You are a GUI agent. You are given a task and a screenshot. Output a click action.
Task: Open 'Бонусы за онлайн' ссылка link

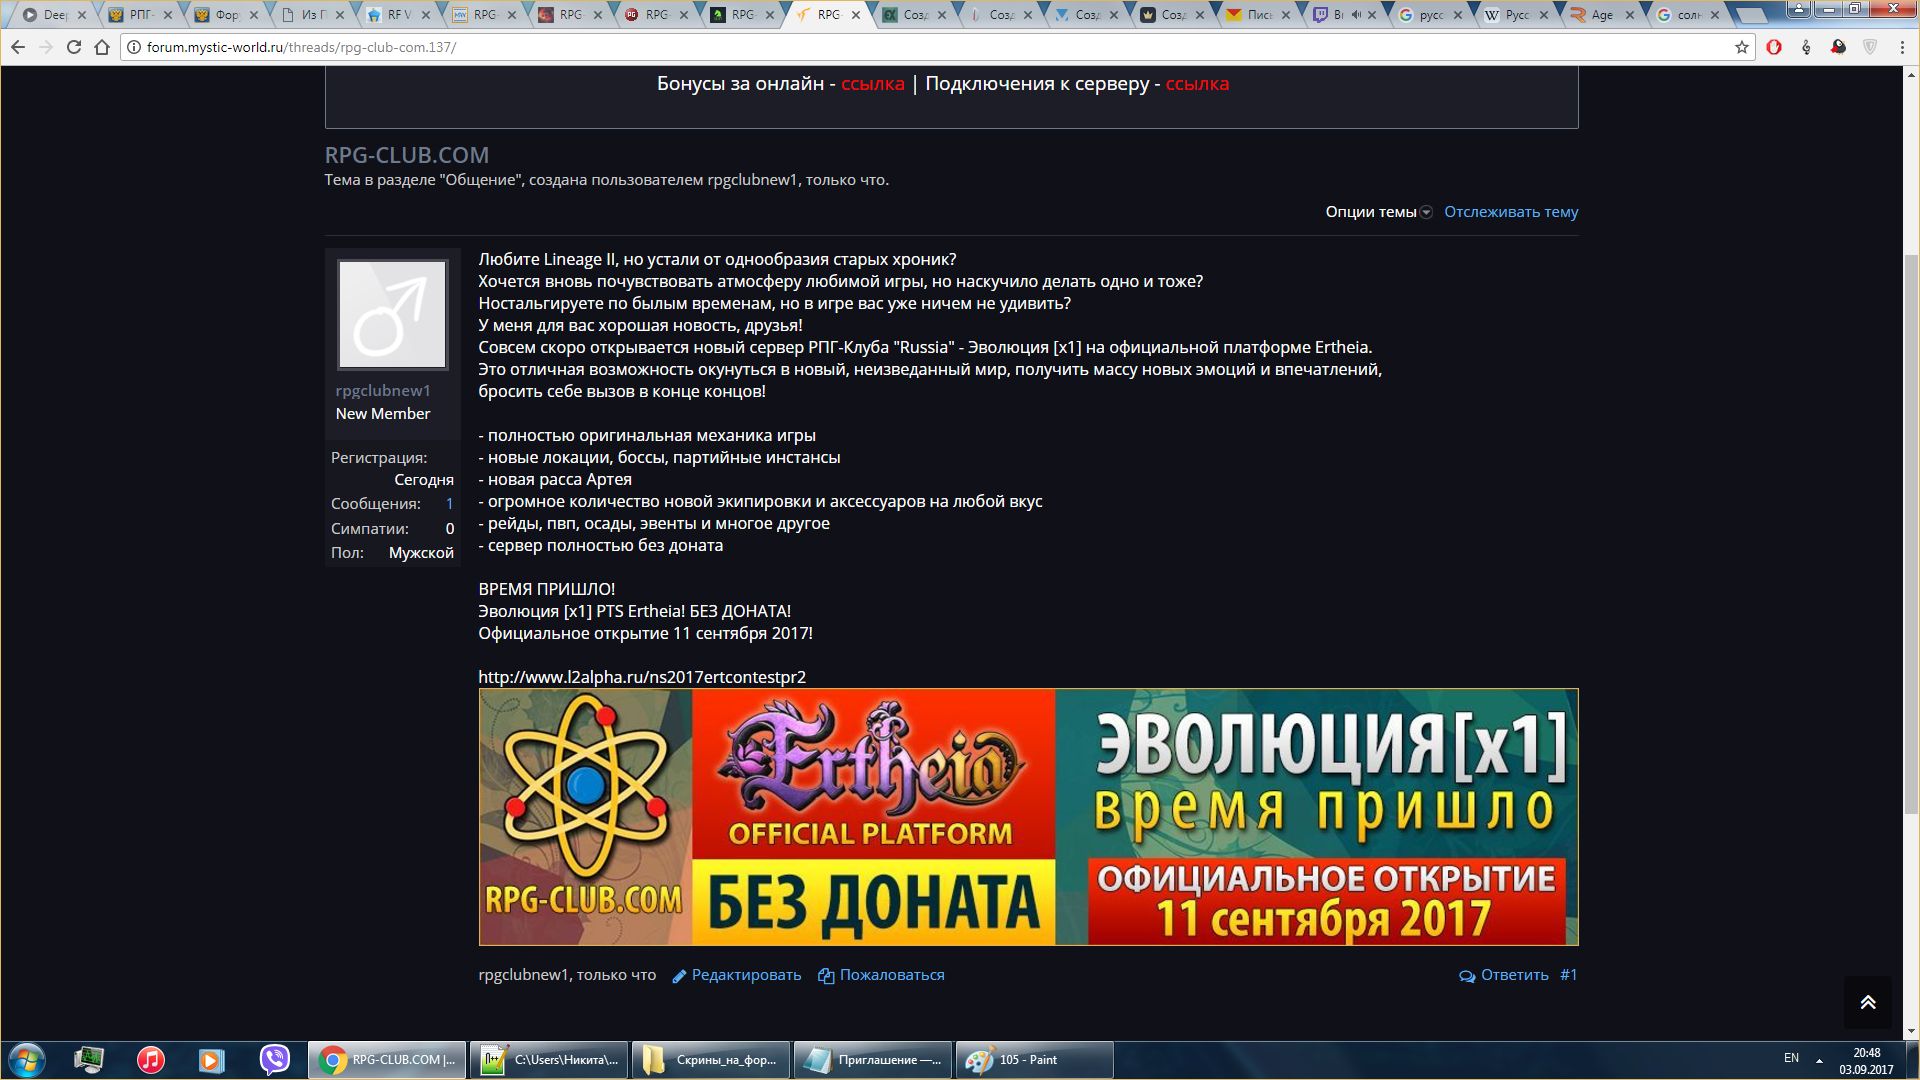pyautogui.click(x=872, y=84)
